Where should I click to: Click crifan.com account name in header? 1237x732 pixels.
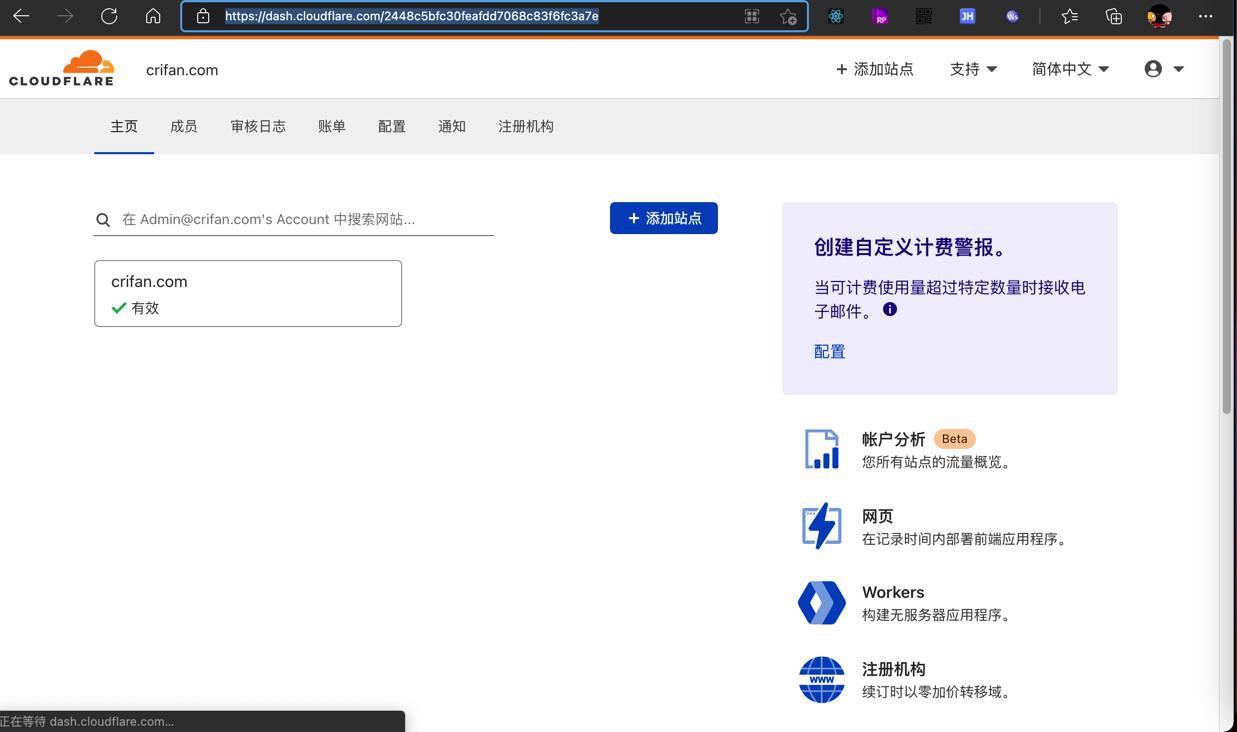[182, 70]
